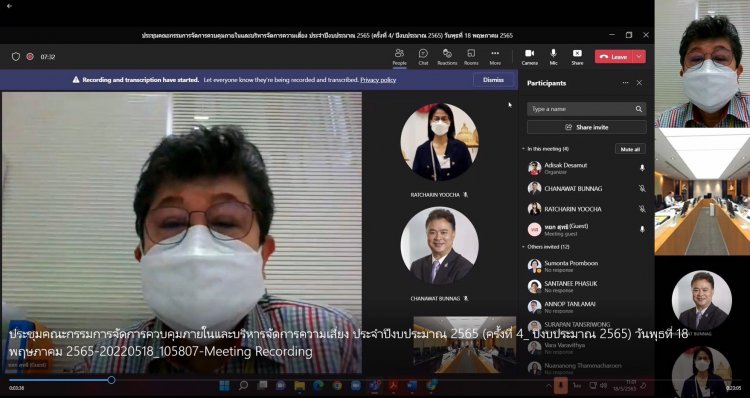Click the Share invite button
This screenshot has width=750, height=398.
(x=586, y=127)
